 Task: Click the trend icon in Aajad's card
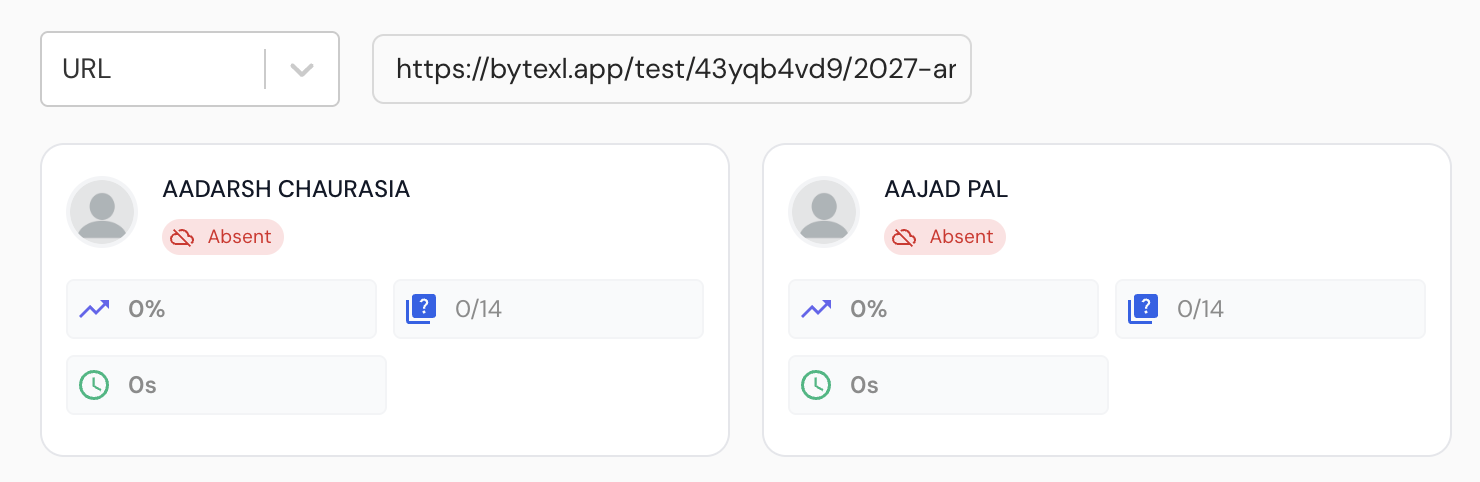[816, 309]
